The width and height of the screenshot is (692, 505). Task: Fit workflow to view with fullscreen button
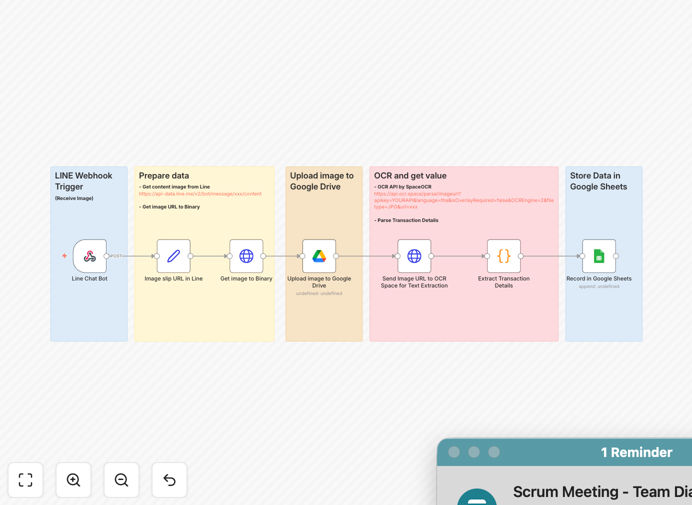coord(26,480)
